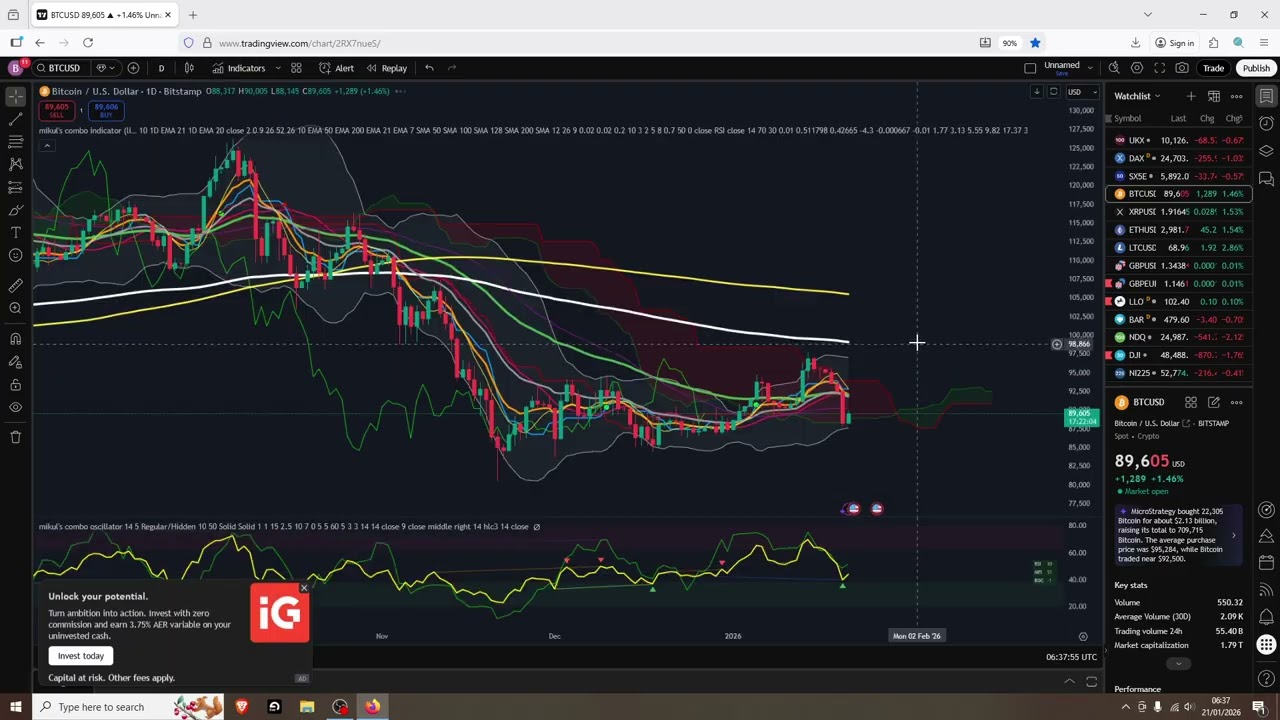1280x720 pixels.
Task: Open the D timeframe interval selector
Action: 161,68
